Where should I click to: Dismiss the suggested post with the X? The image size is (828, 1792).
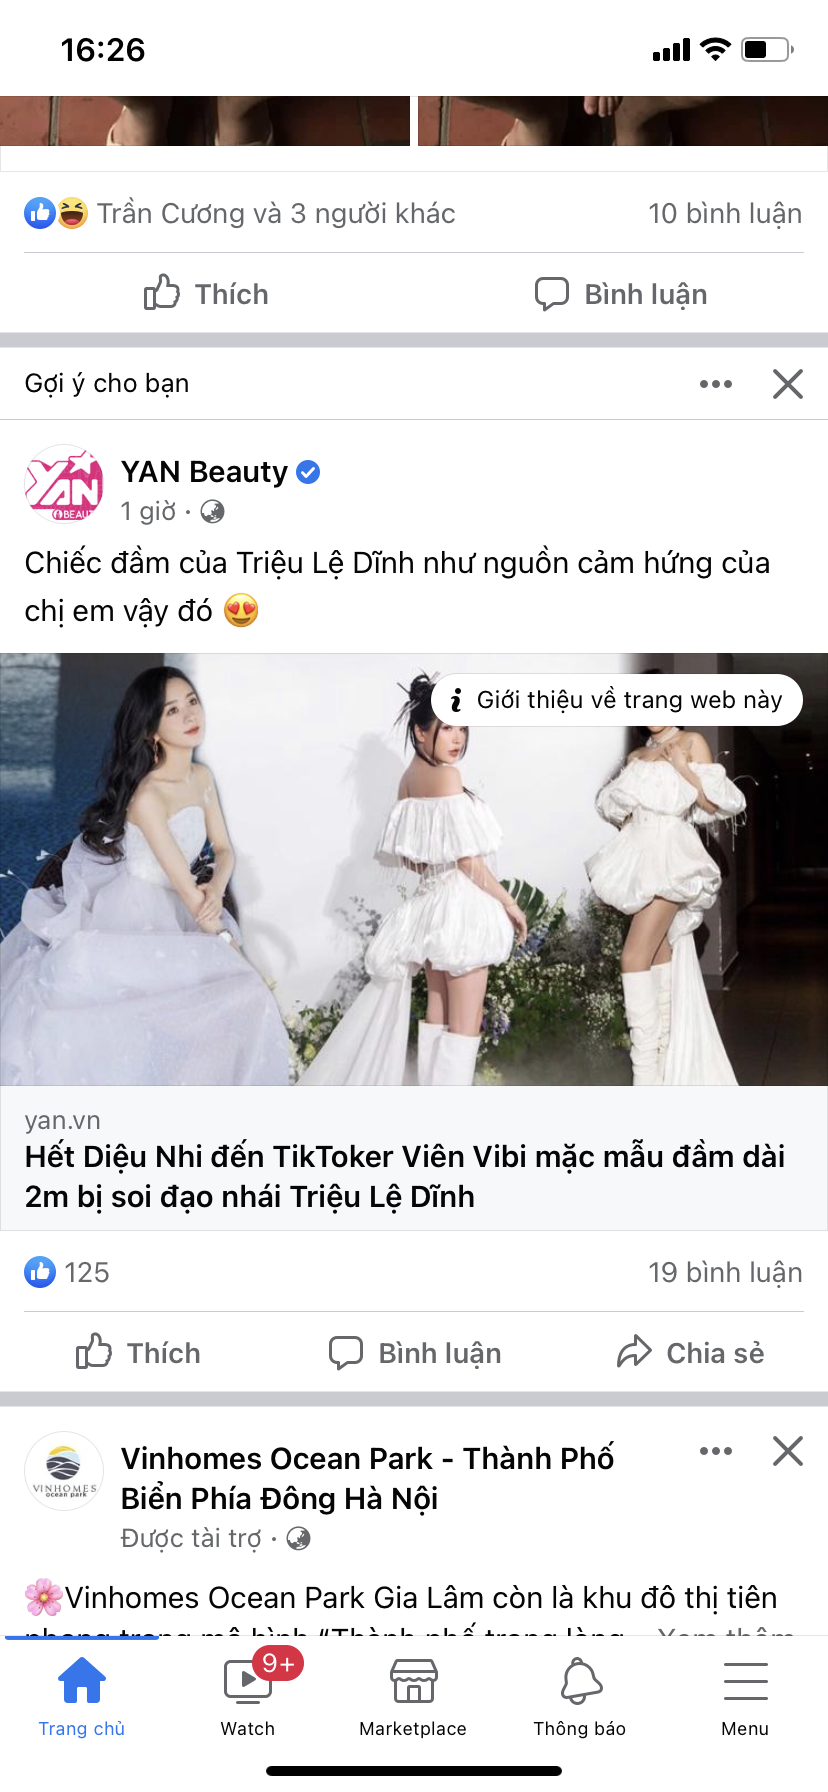pos(788,384)
